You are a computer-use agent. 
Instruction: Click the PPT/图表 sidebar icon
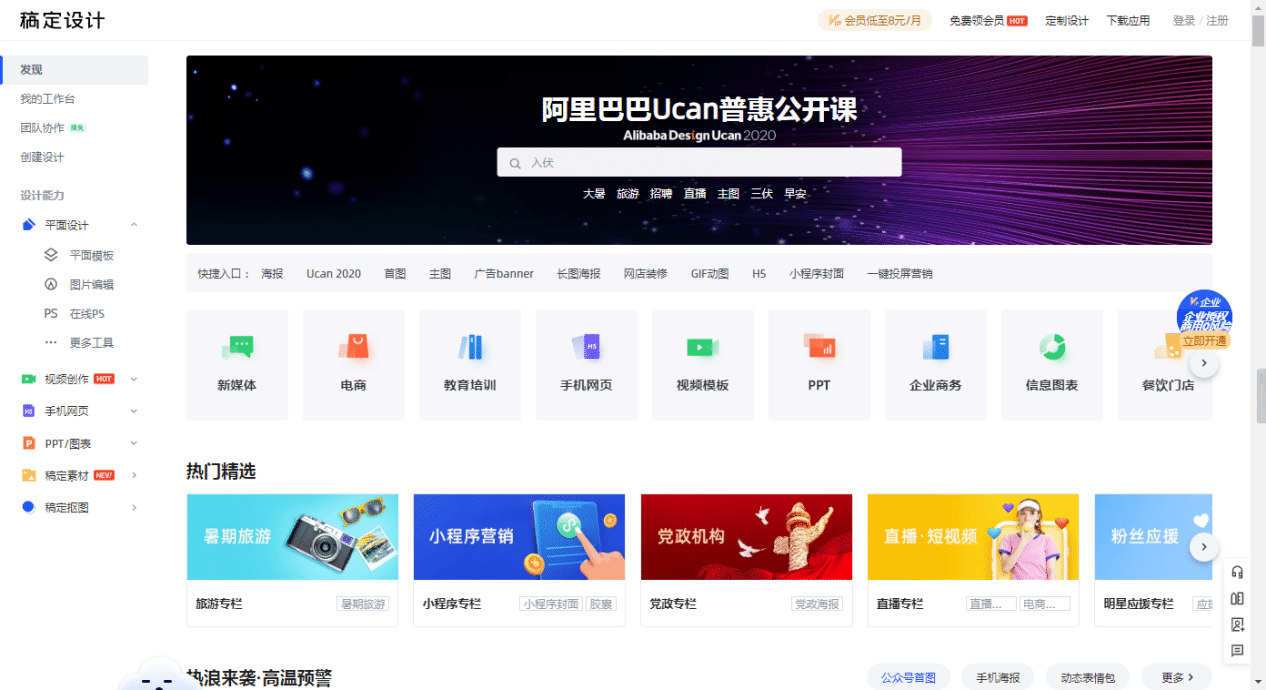(28, 443)
